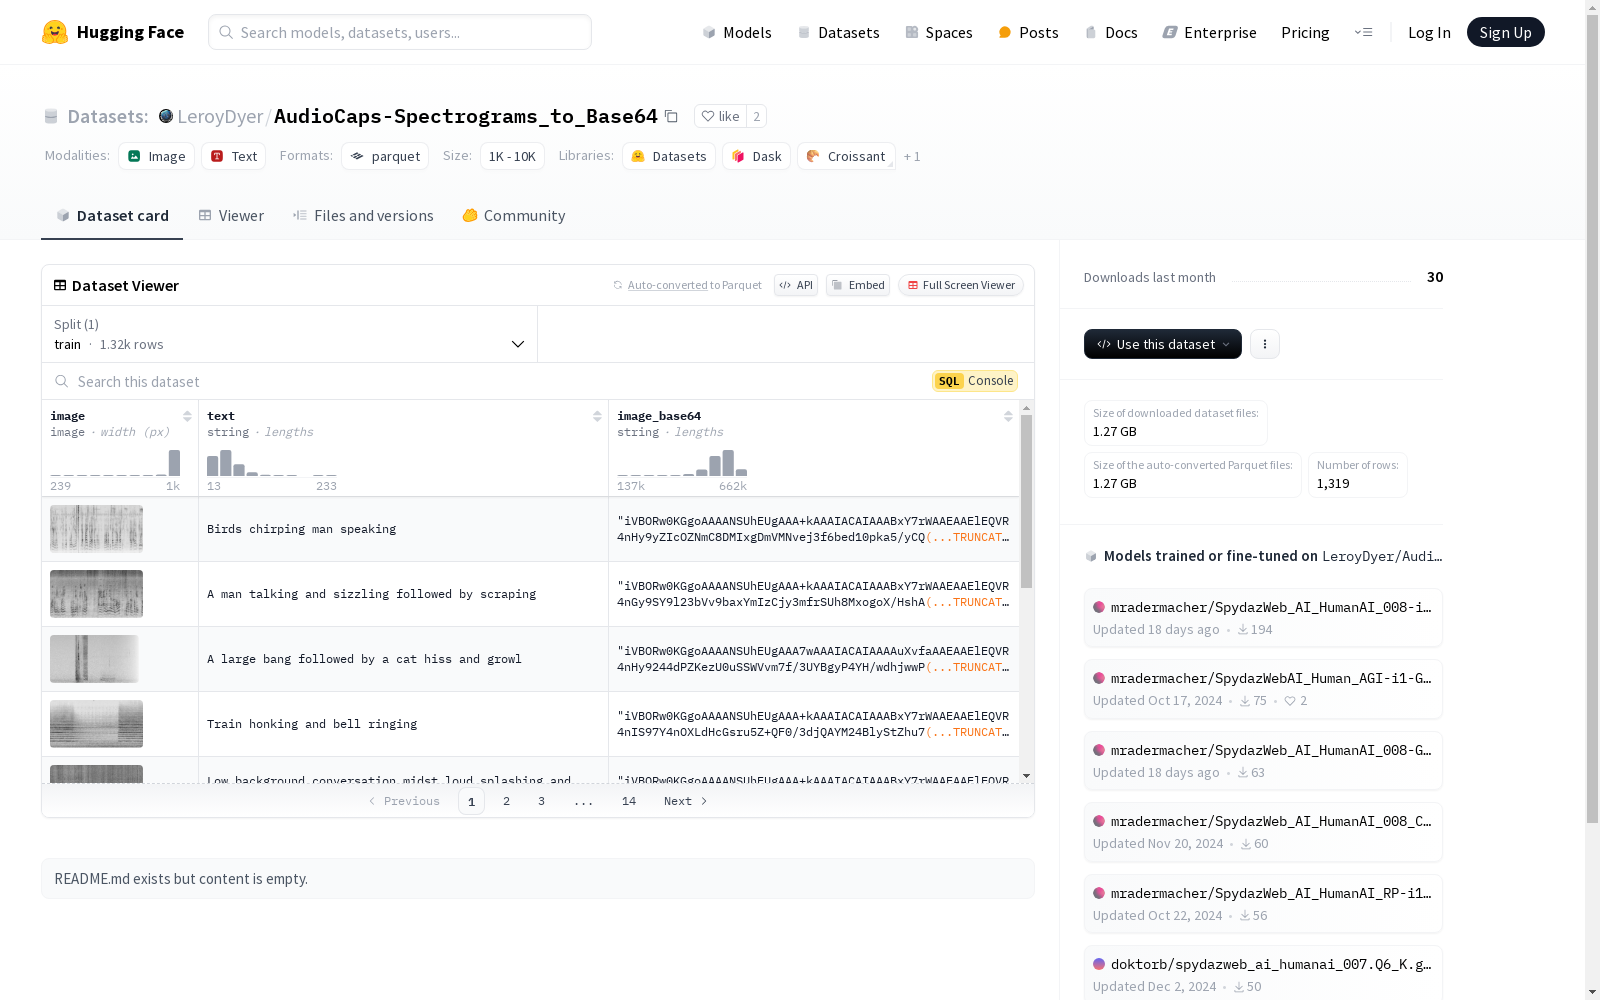Viewport: 1600px width, 1000px height.
Task: Go to page 2 of results
Action: click(x=507, y=801)
